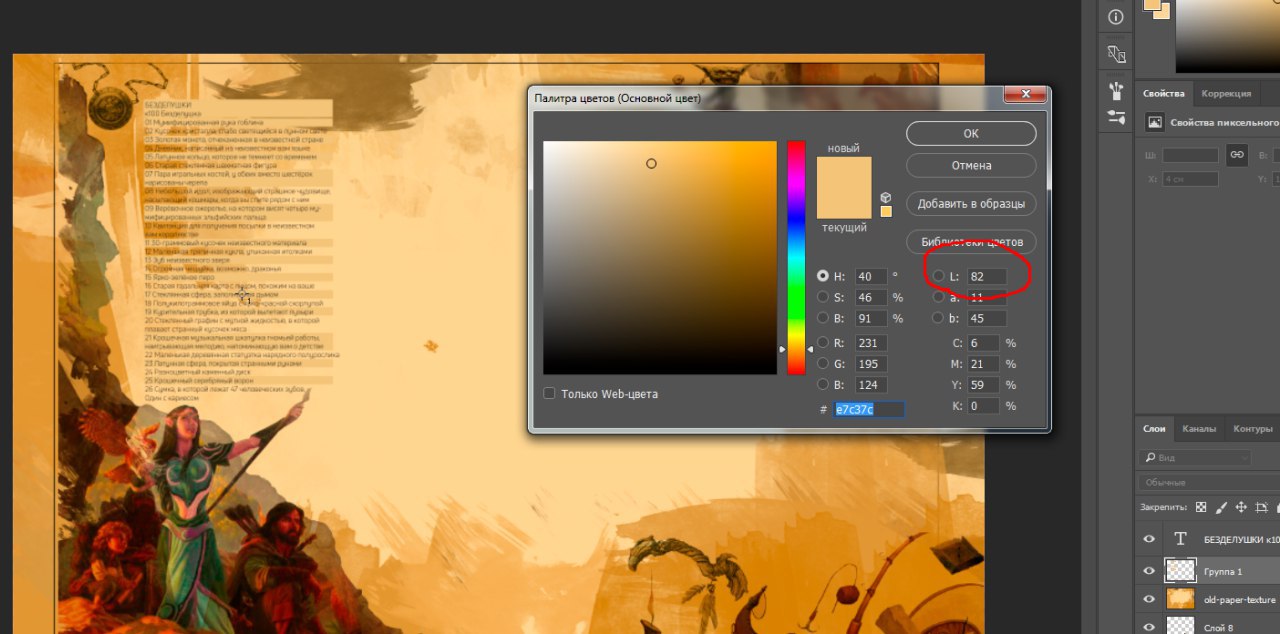The image size is (1280, 634).
Task: Click the web-safe color cube warning icon
Action: (886, 197)
